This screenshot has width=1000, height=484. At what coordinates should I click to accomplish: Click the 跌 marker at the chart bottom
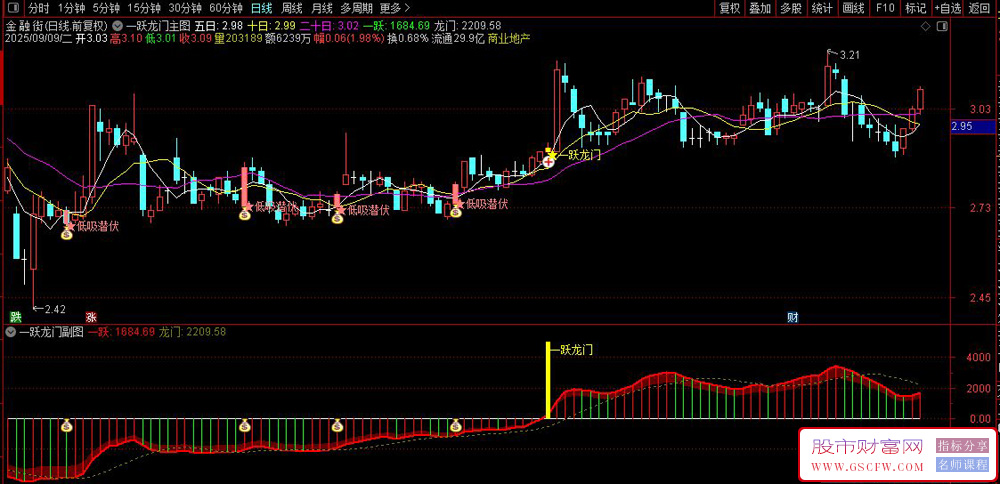15,317
